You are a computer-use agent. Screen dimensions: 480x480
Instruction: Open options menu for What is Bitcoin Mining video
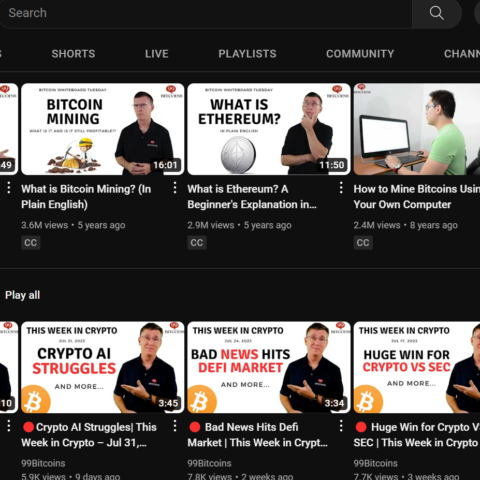pyautogui.click(x=175, y=188)
